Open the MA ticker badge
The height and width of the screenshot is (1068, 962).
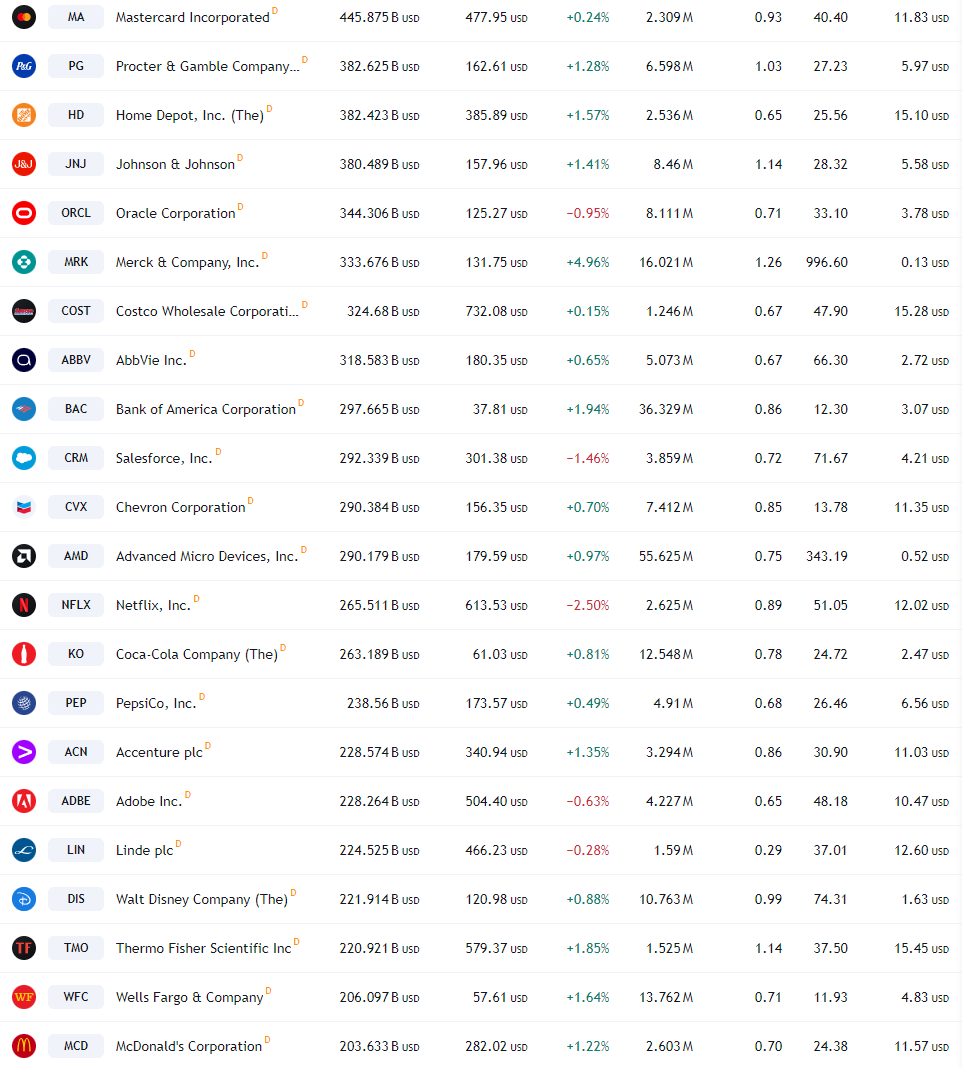click(x=76, y=17)
